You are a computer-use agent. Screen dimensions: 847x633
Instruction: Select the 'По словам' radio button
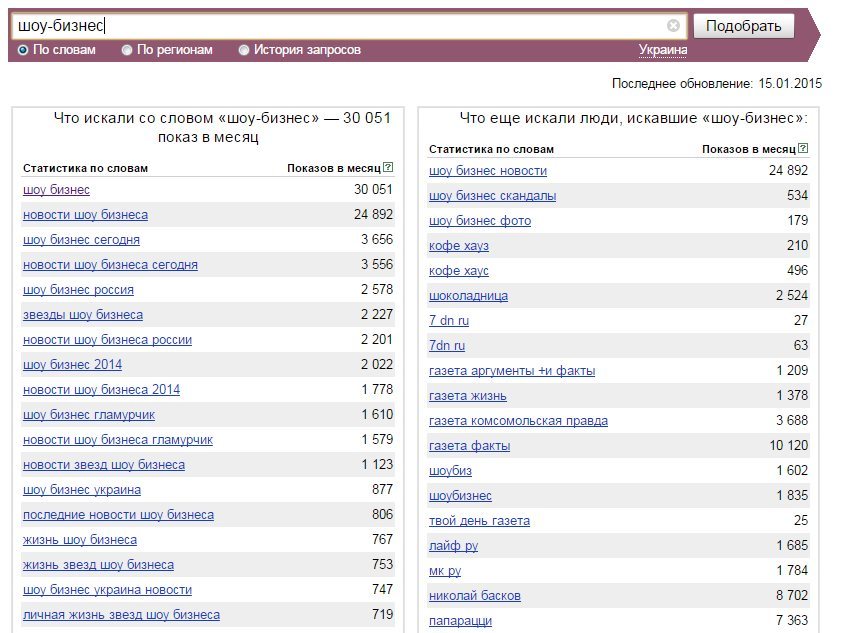coord(23,50)
